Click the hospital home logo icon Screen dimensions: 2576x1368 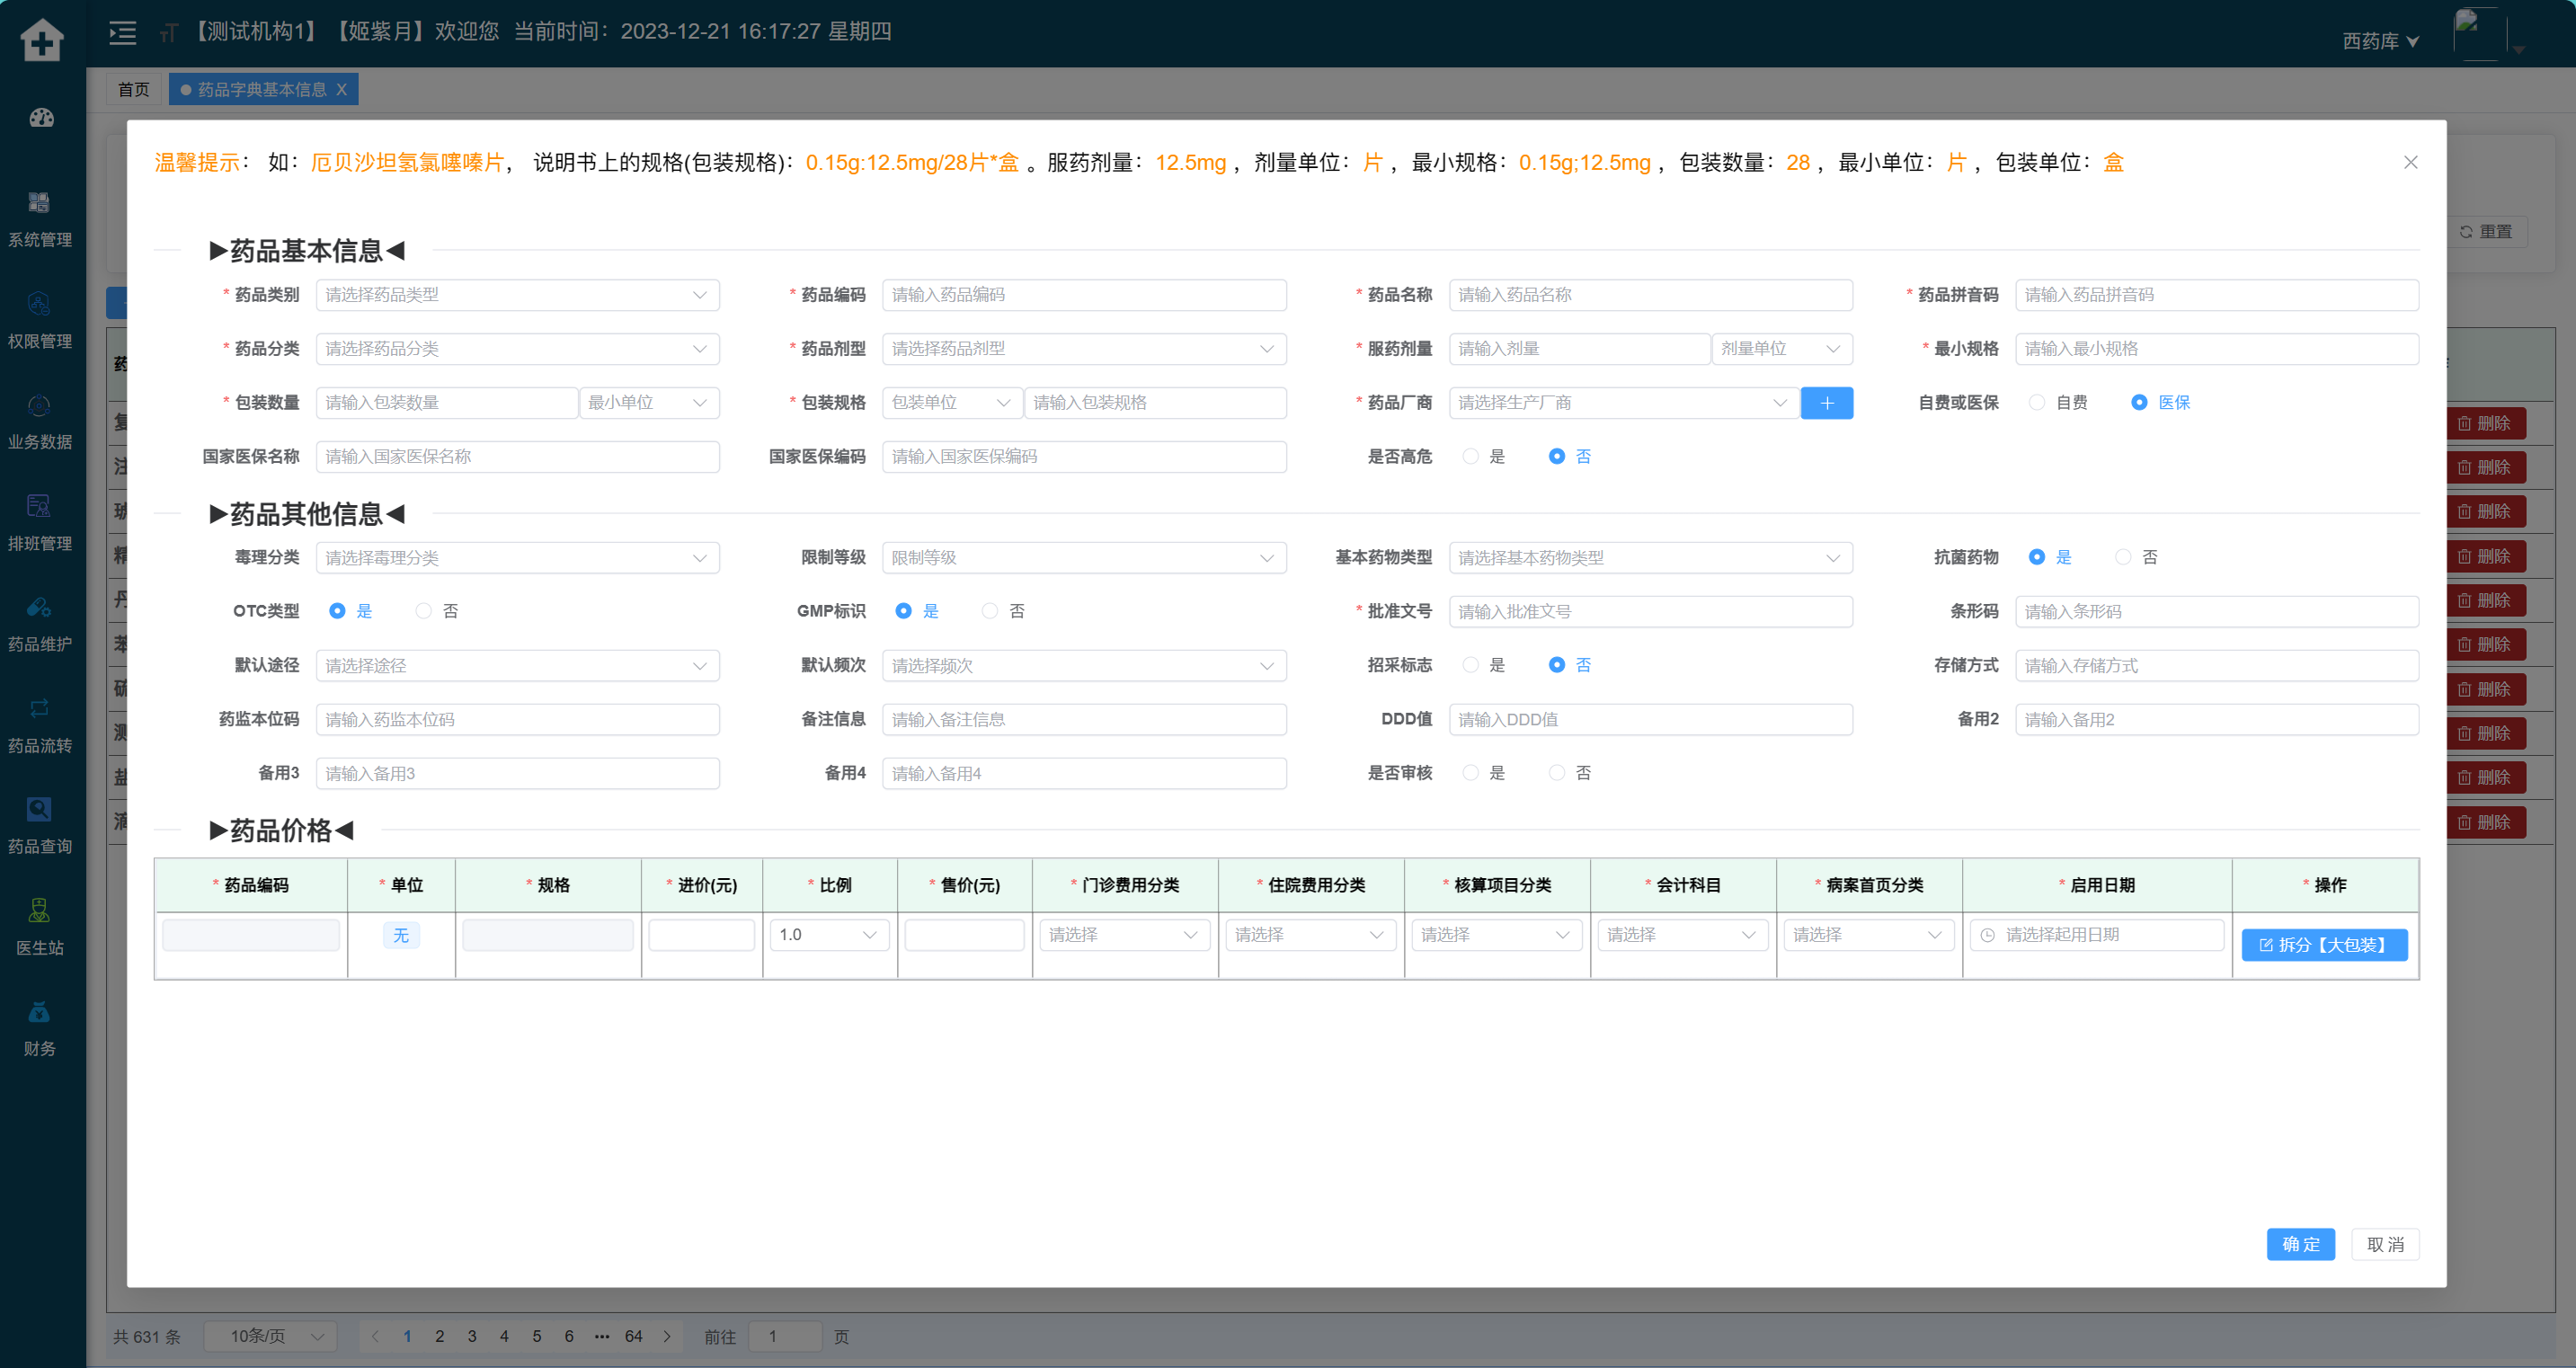click(x=42, y=40)
